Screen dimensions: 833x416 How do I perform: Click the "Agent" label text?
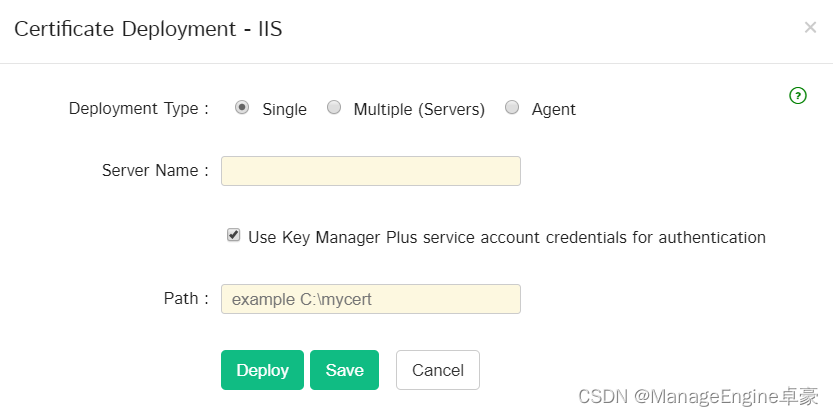coord(554,109)
